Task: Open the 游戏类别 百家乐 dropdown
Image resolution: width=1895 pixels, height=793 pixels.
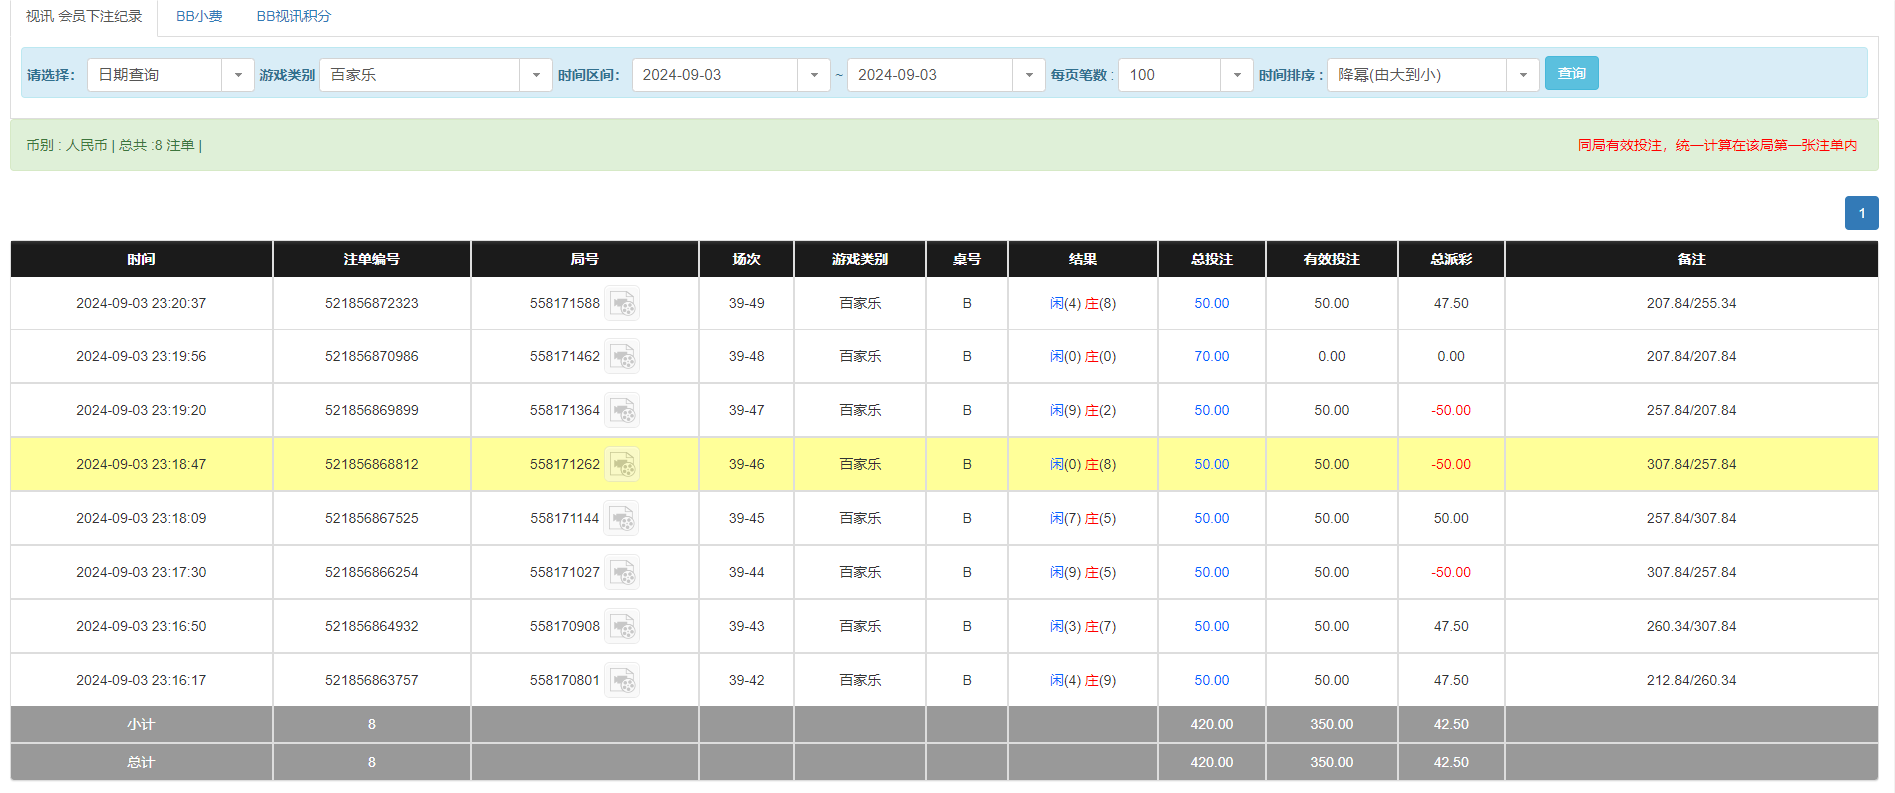Action: tap(535, 75)
